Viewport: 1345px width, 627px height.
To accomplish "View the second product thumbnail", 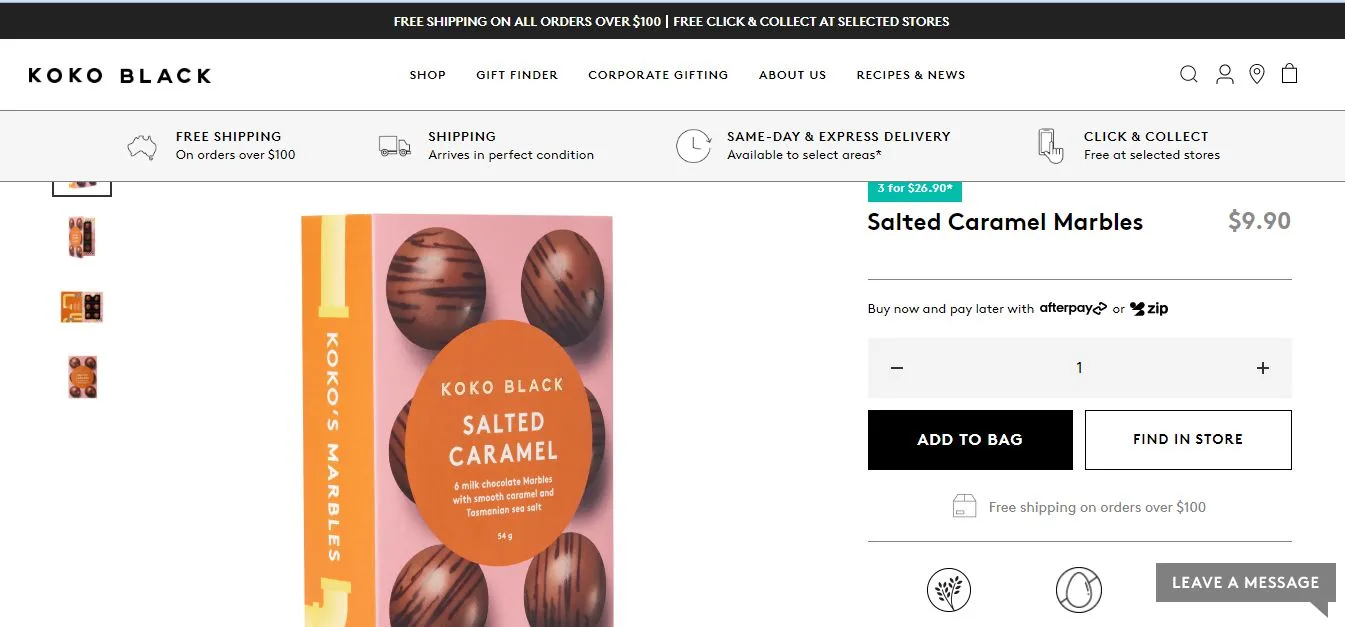I will (82, 238).
